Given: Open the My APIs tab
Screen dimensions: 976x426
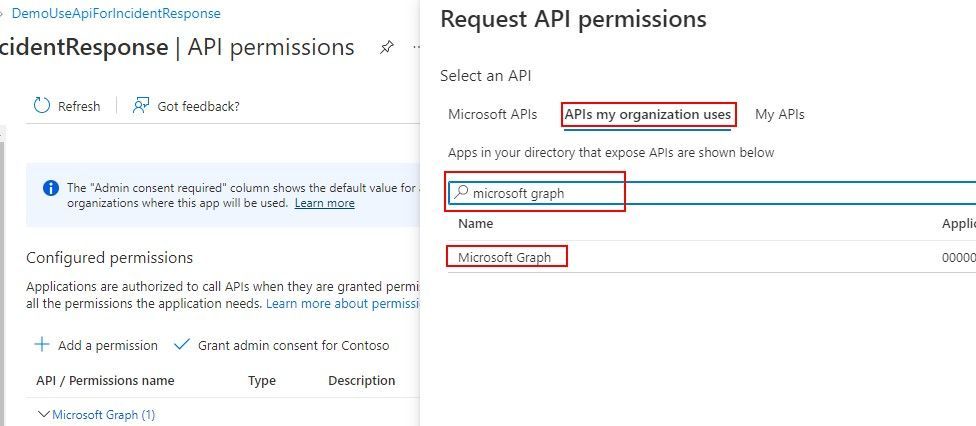Looking at the screenshot, I should tap(779, 115).
